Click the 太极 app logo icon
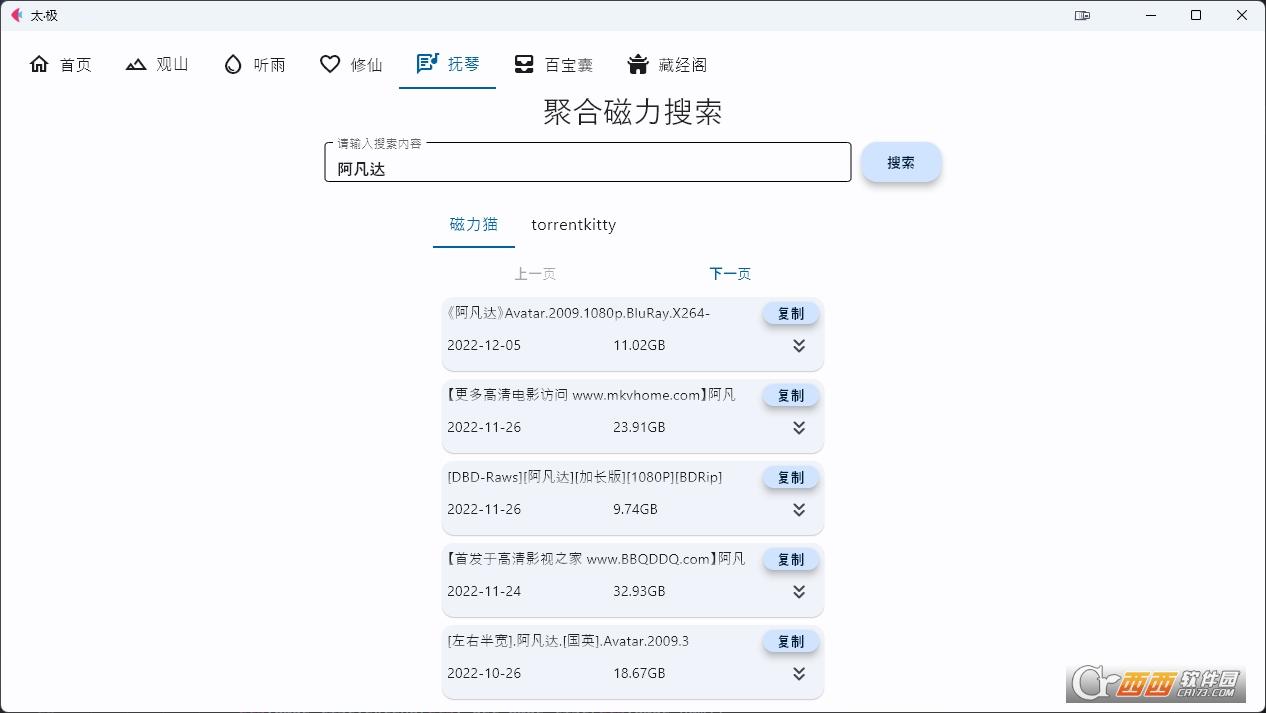 [15, 15]
